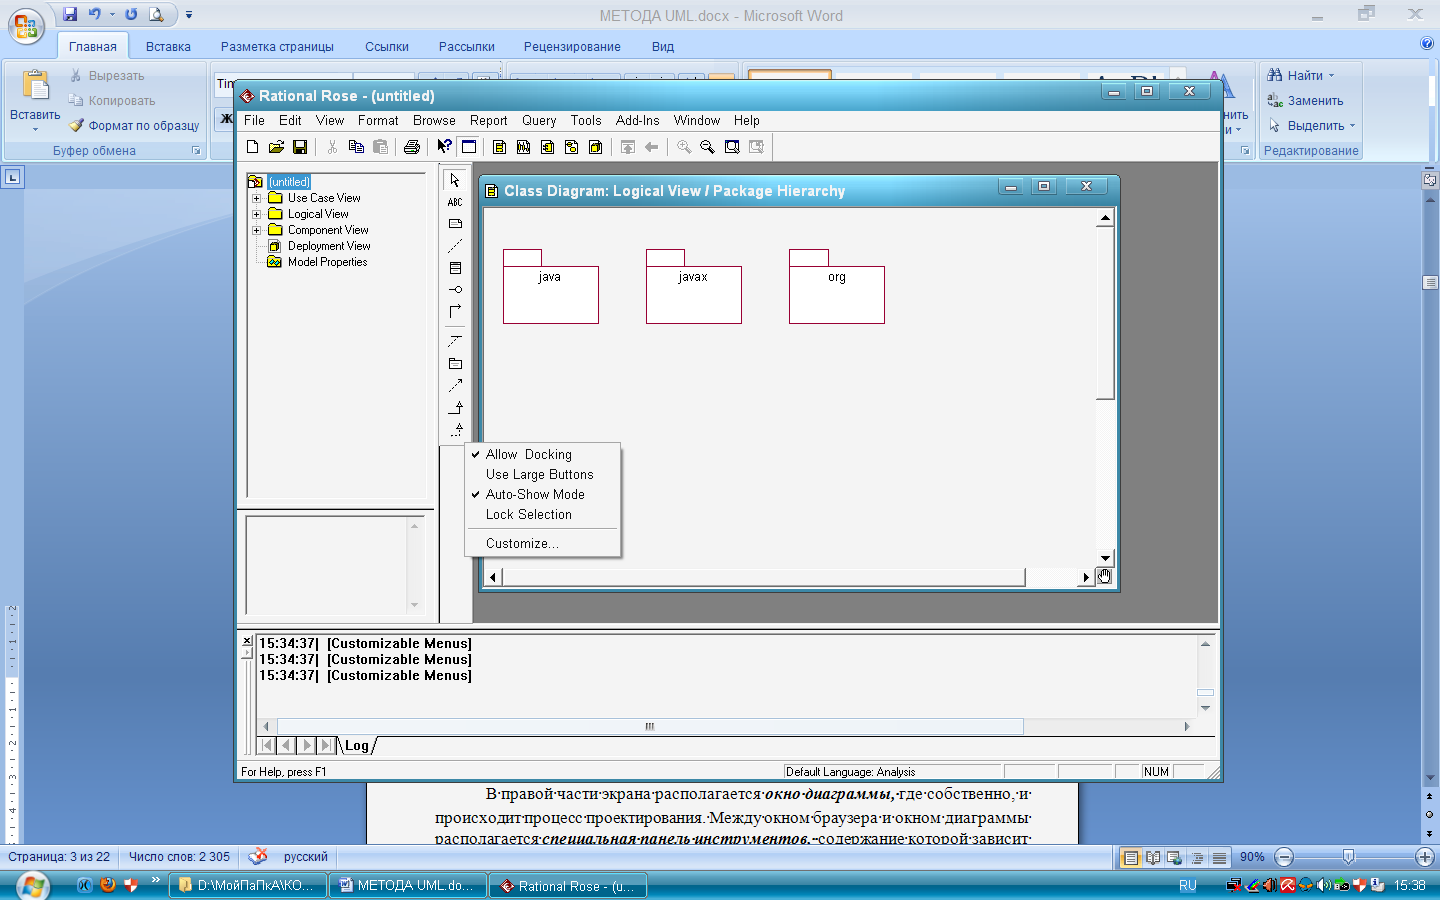
Task: Open the Вставка ribbon tab in Word
Action: (168, 47)
